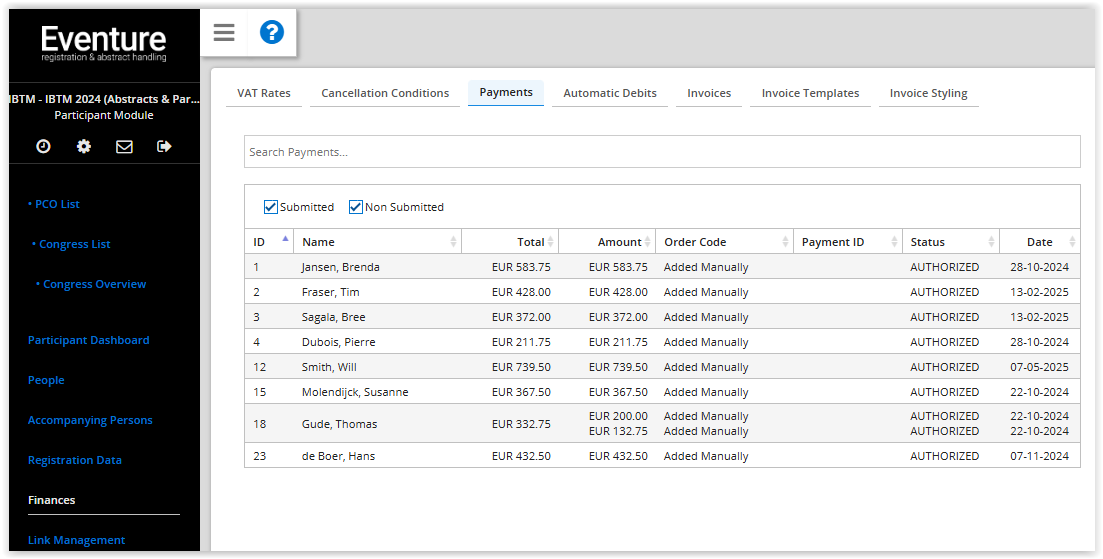Open the Invoices tab
Screen dimensions: 1103x559
(709, 93)
